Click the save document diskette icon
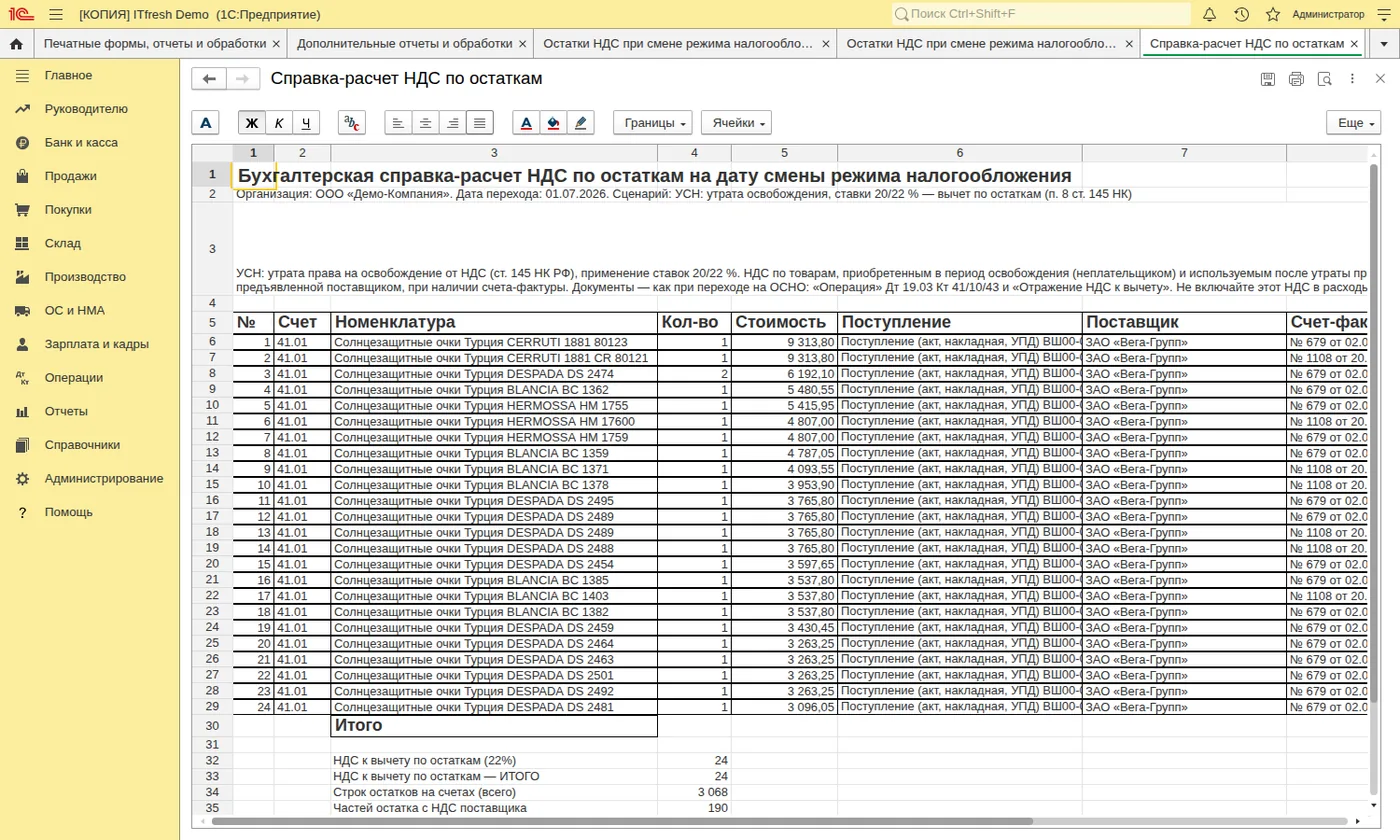The height and width of the screenshot is (840, 1400). 1268,79
